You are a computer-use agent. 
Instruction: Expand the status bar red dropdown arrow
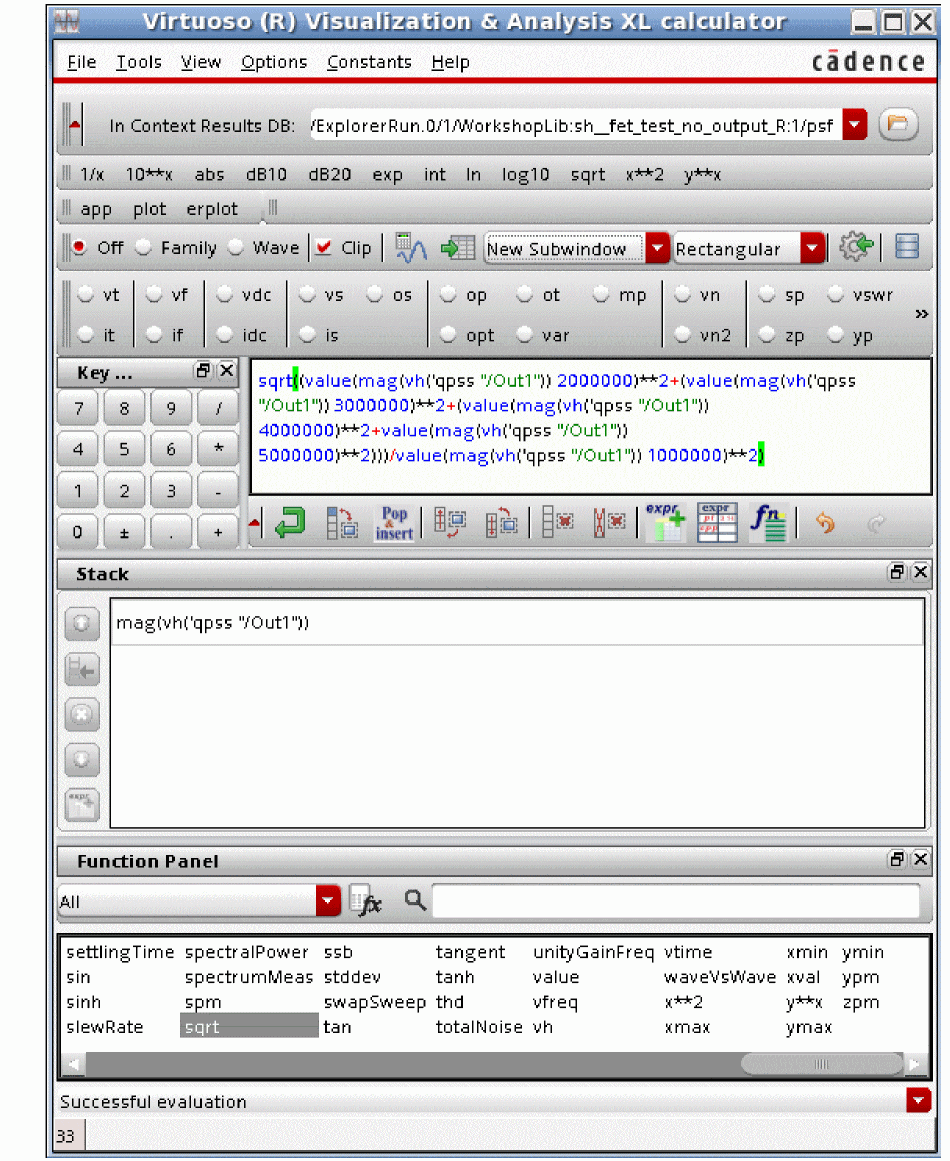918,1100
